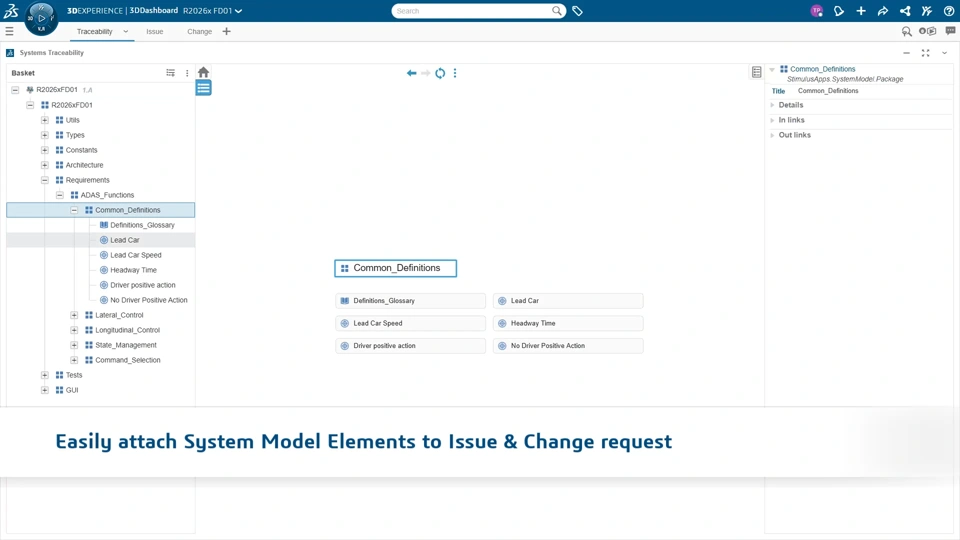
Task: Click the Definitions_Glossary diagram card
Action: click(410, 301)
